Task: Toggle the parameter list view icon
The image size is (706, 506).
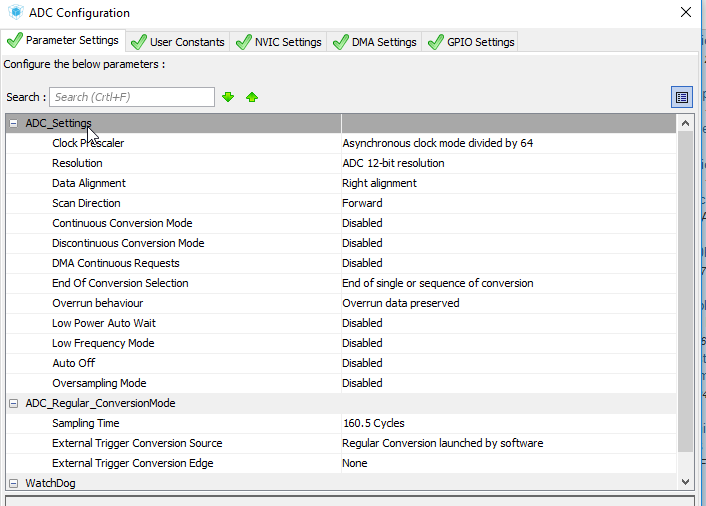Action: [682, 97]
